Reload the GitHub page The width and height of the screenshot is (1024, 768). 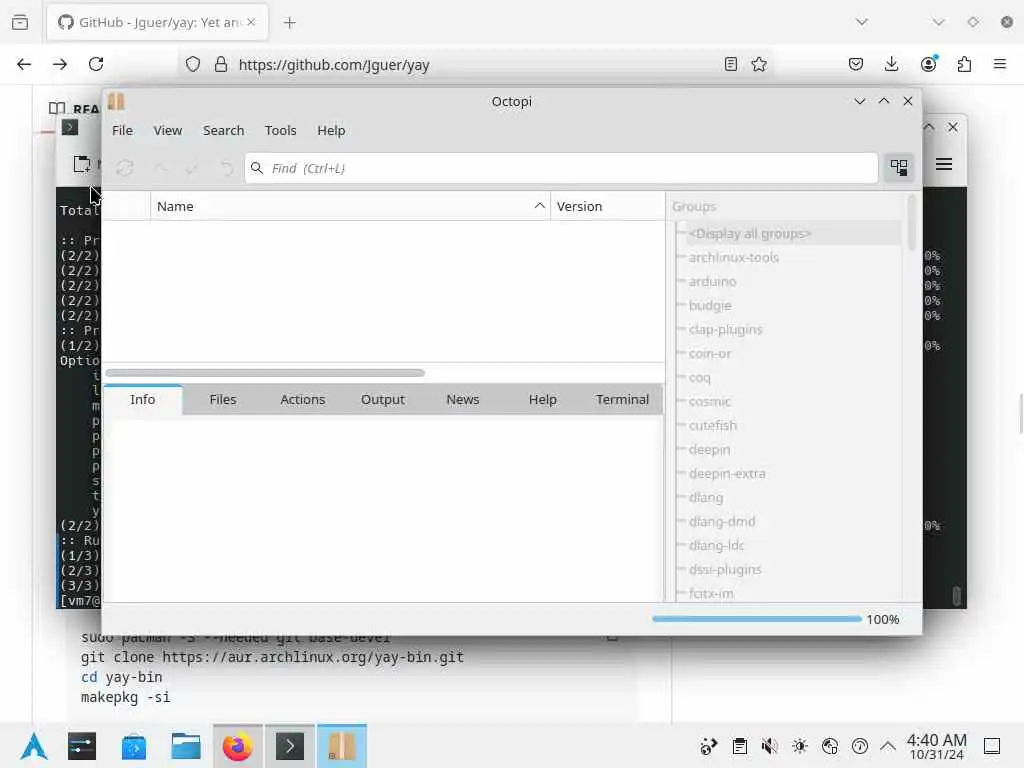coord(96,64)
